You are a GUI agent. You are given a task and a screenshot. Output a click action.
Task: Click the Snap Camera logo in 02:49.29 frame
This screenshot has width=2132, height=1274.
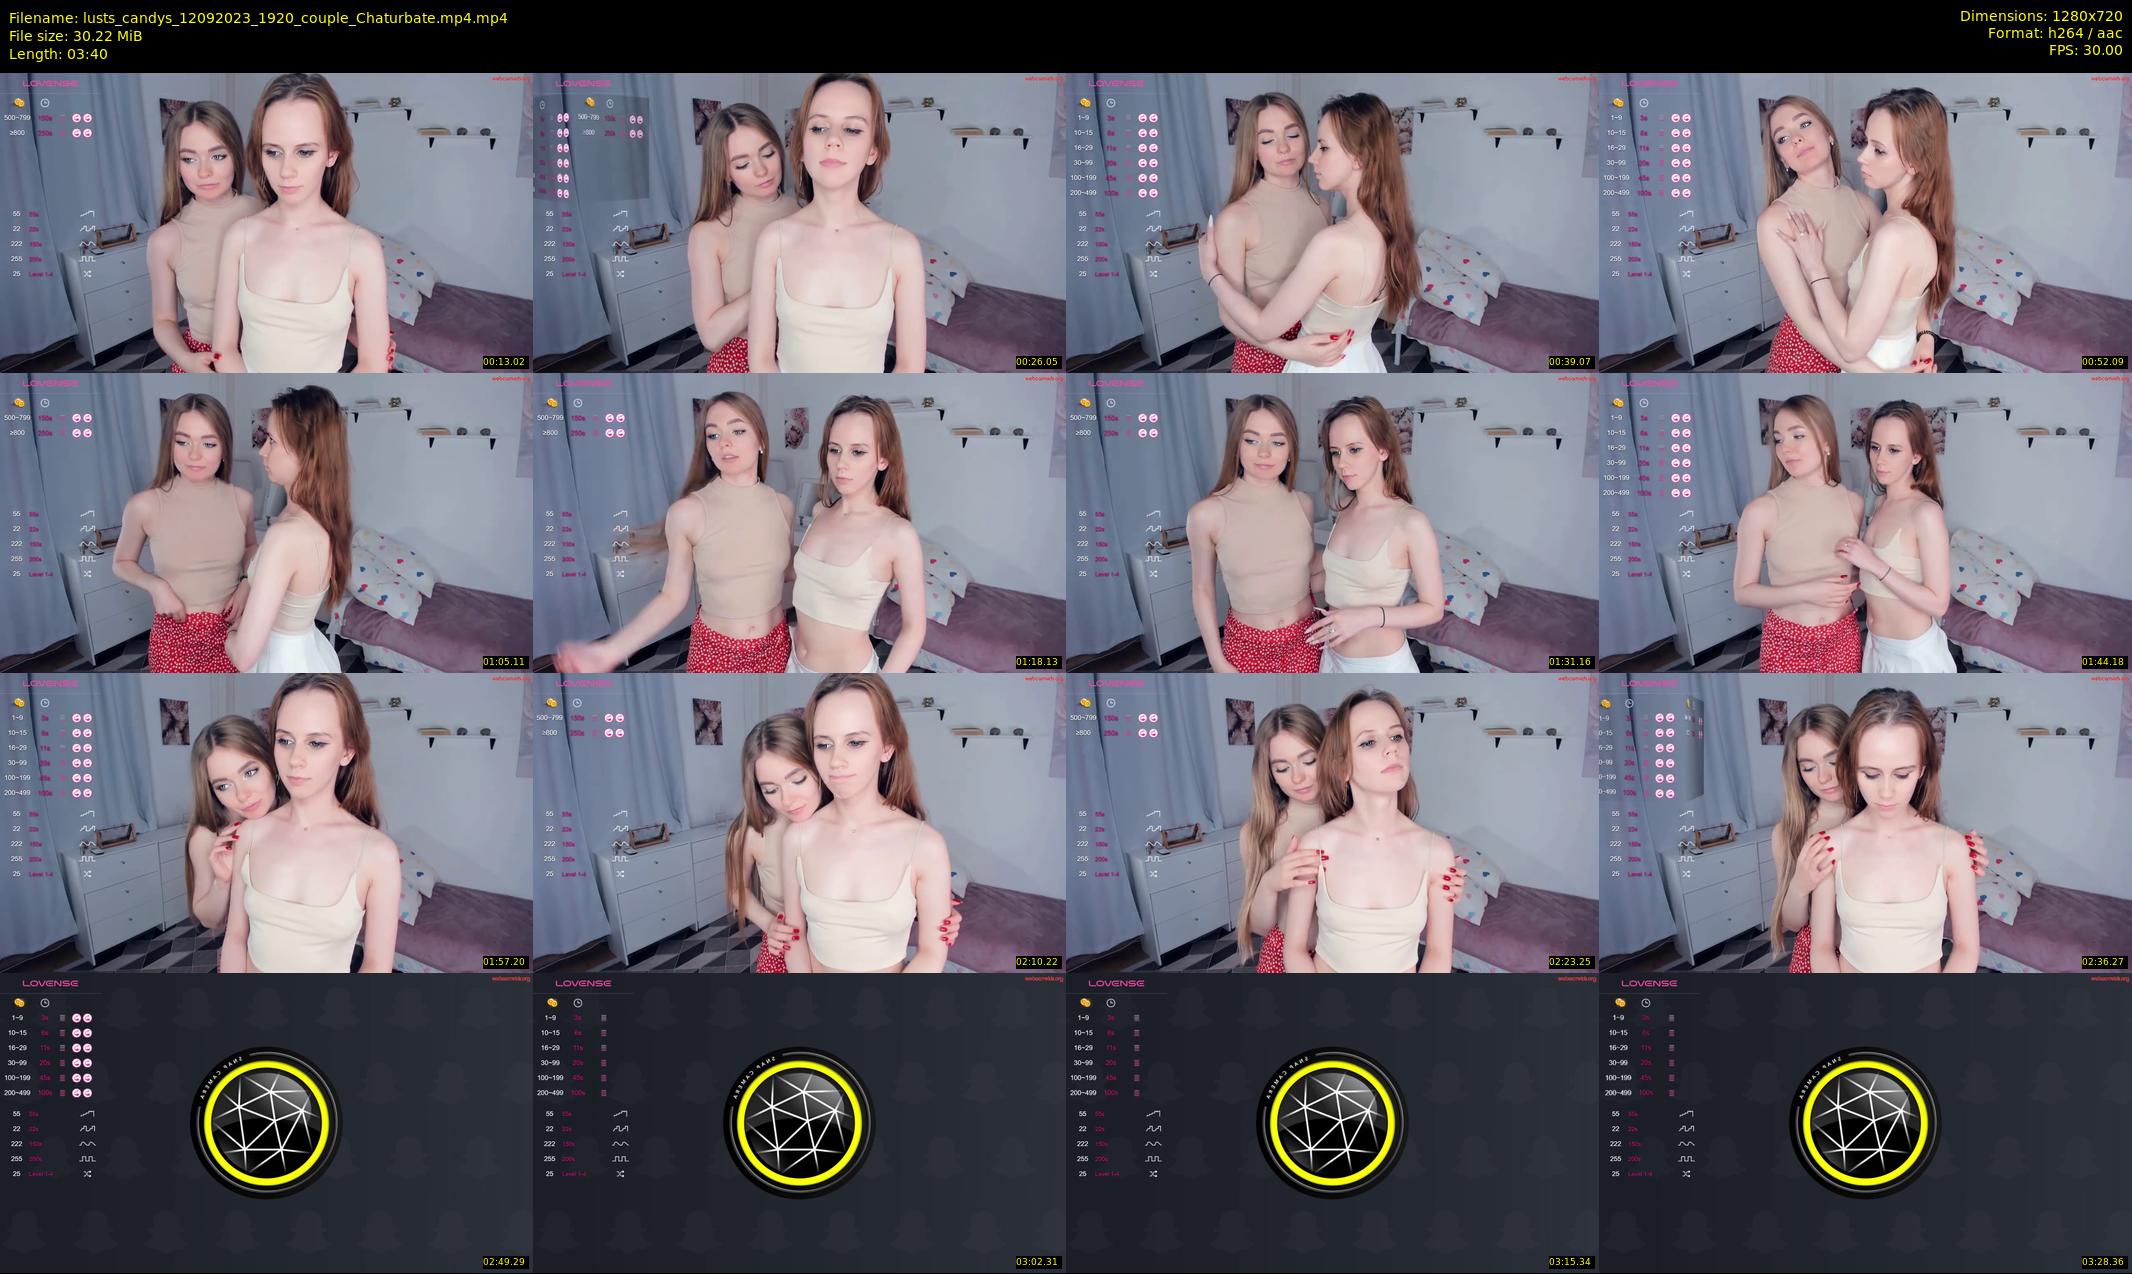tap(265, 1122)
